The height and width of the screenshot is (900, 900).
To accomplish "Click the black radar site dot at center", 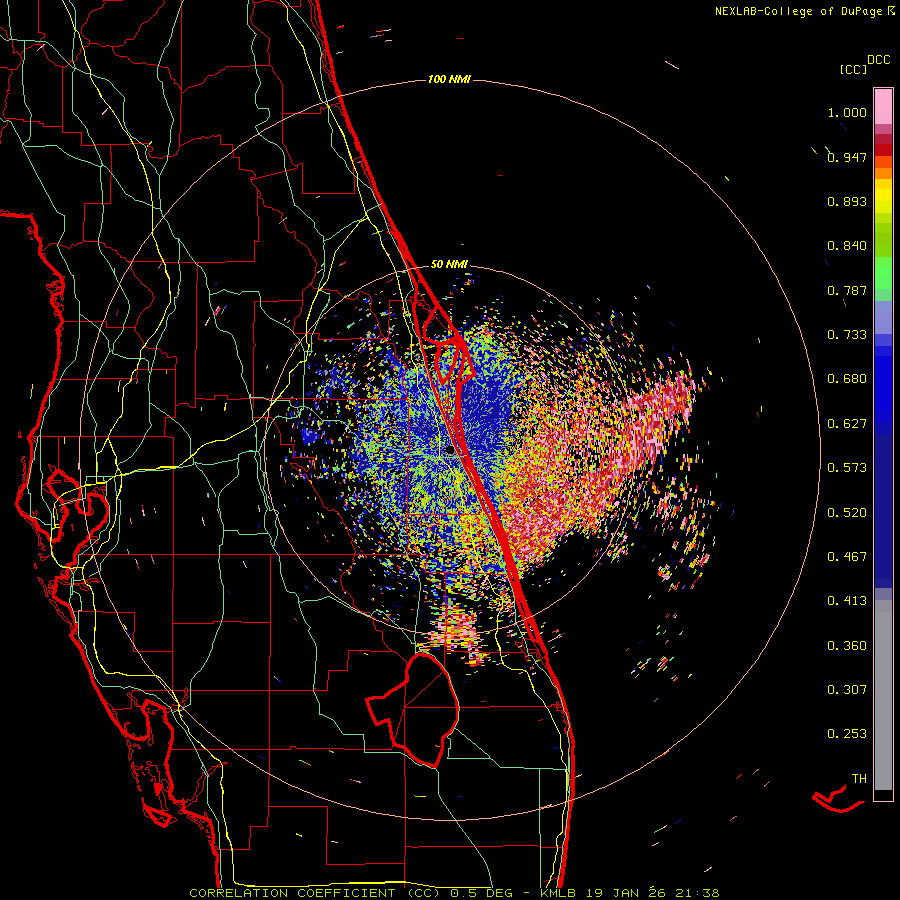I will (449, 451).
